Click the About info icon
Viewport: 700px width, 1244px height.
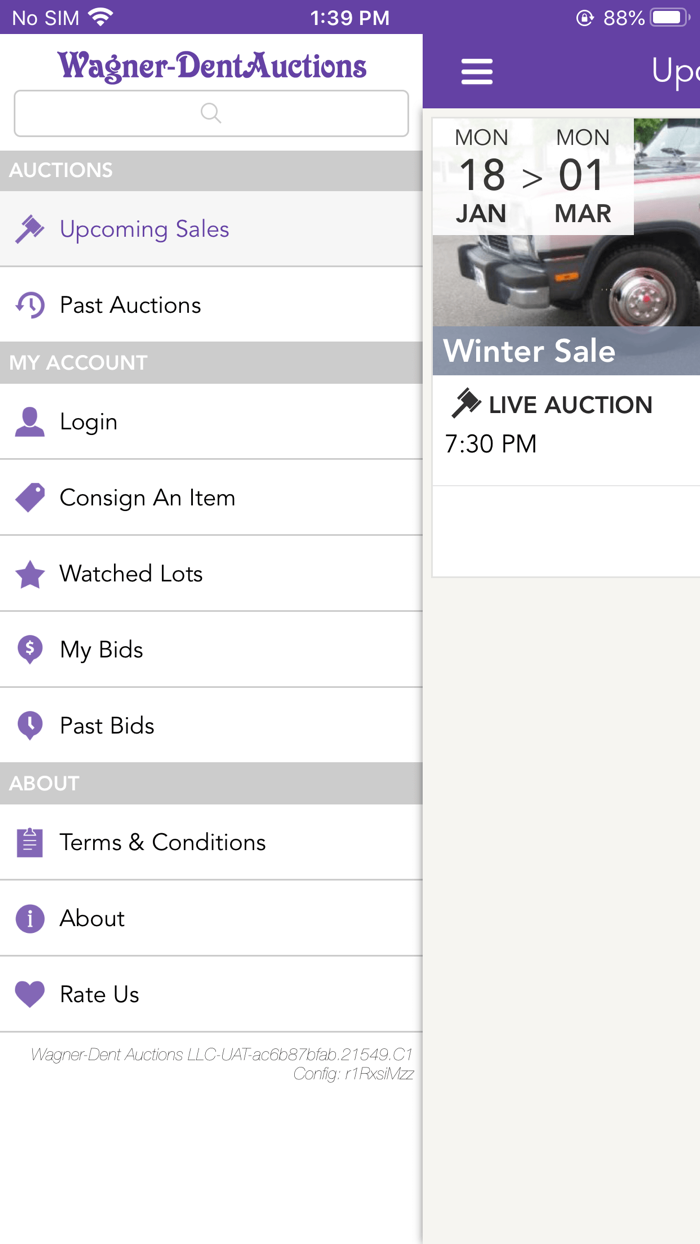coord(30,918)
